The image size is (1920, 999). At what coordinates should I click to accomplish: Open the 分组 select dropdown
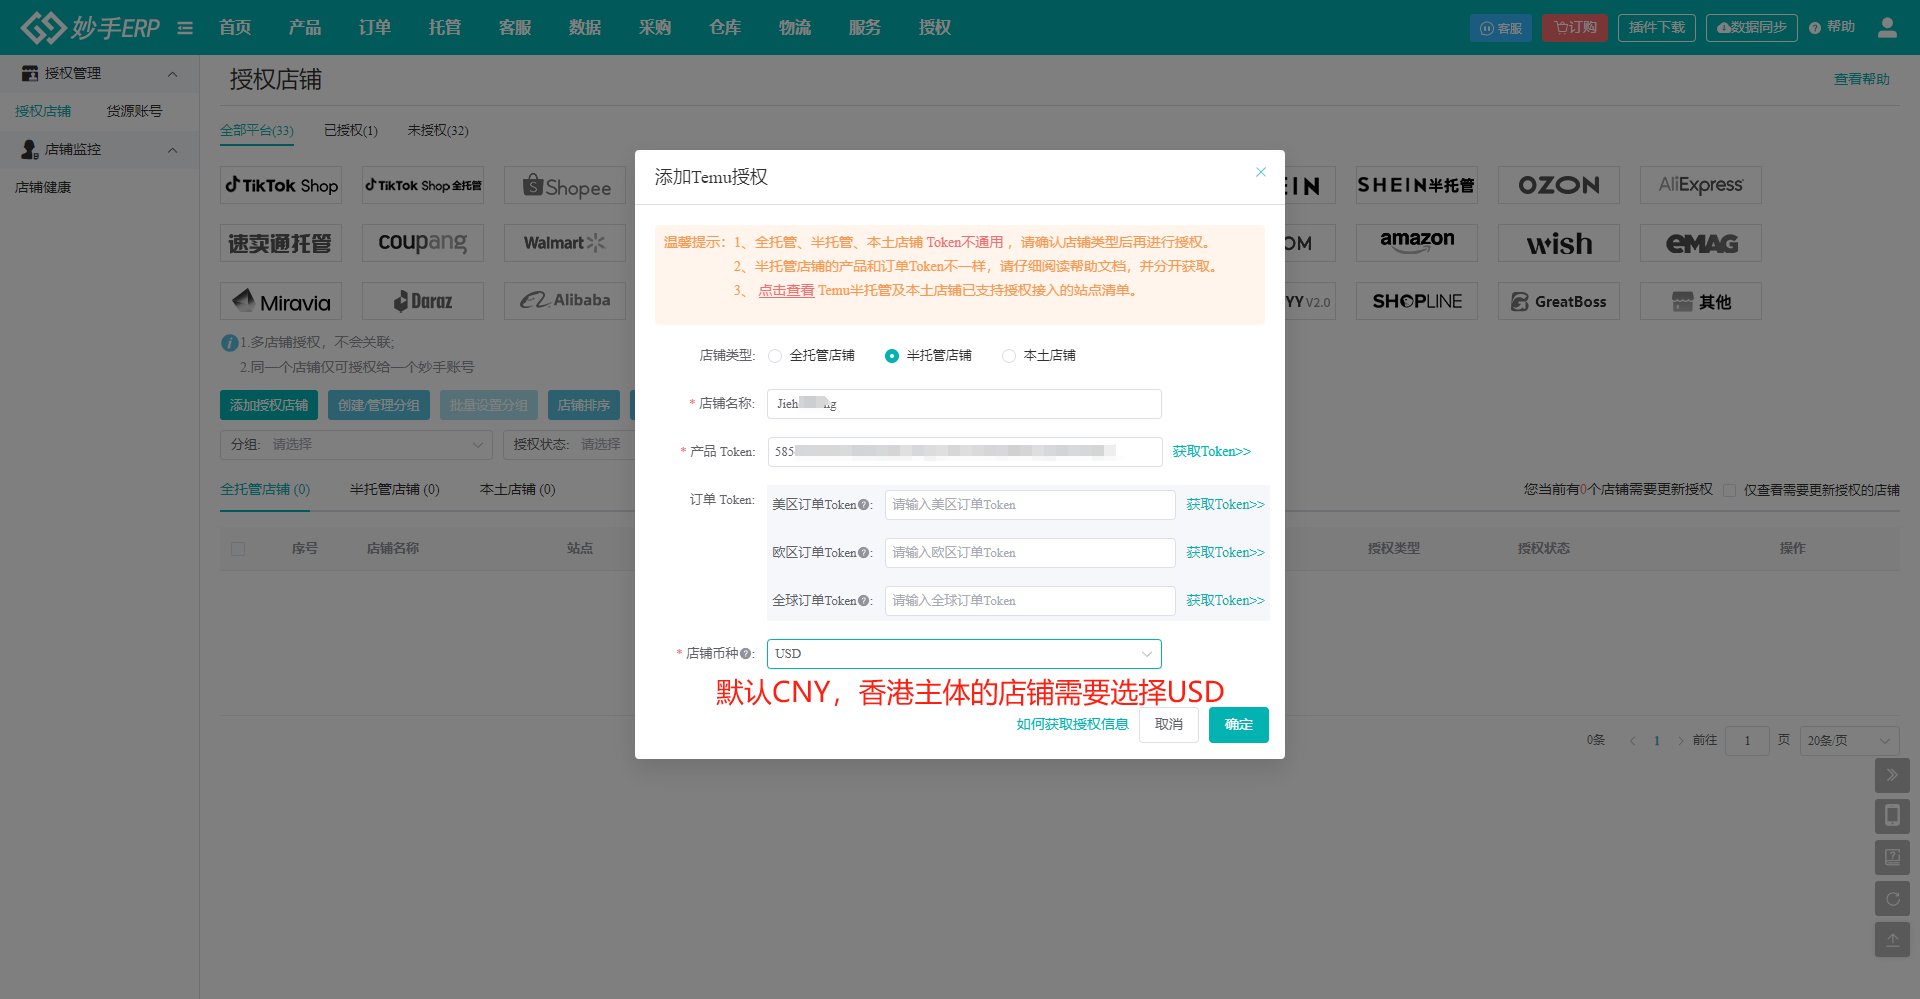point(357,444)
